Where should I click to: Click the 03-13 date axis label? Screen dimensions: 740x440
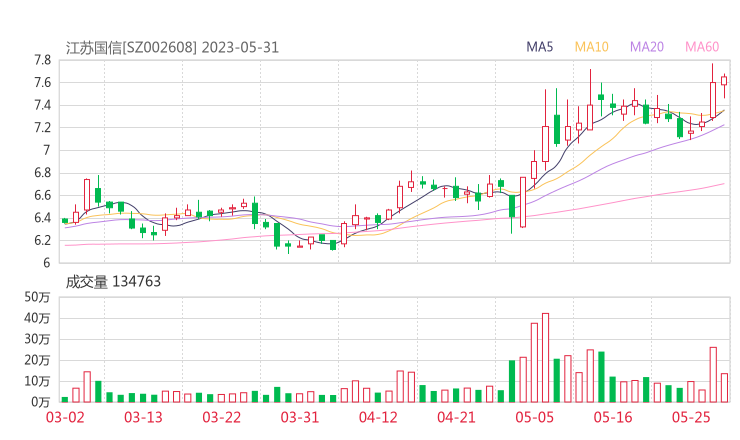[143, 417]
